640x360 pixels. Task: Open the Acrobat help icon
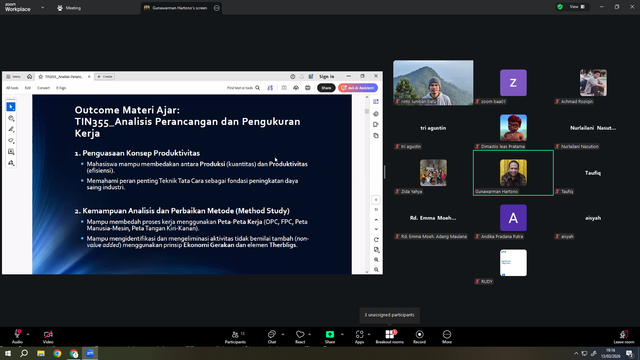tap(293, 76)
